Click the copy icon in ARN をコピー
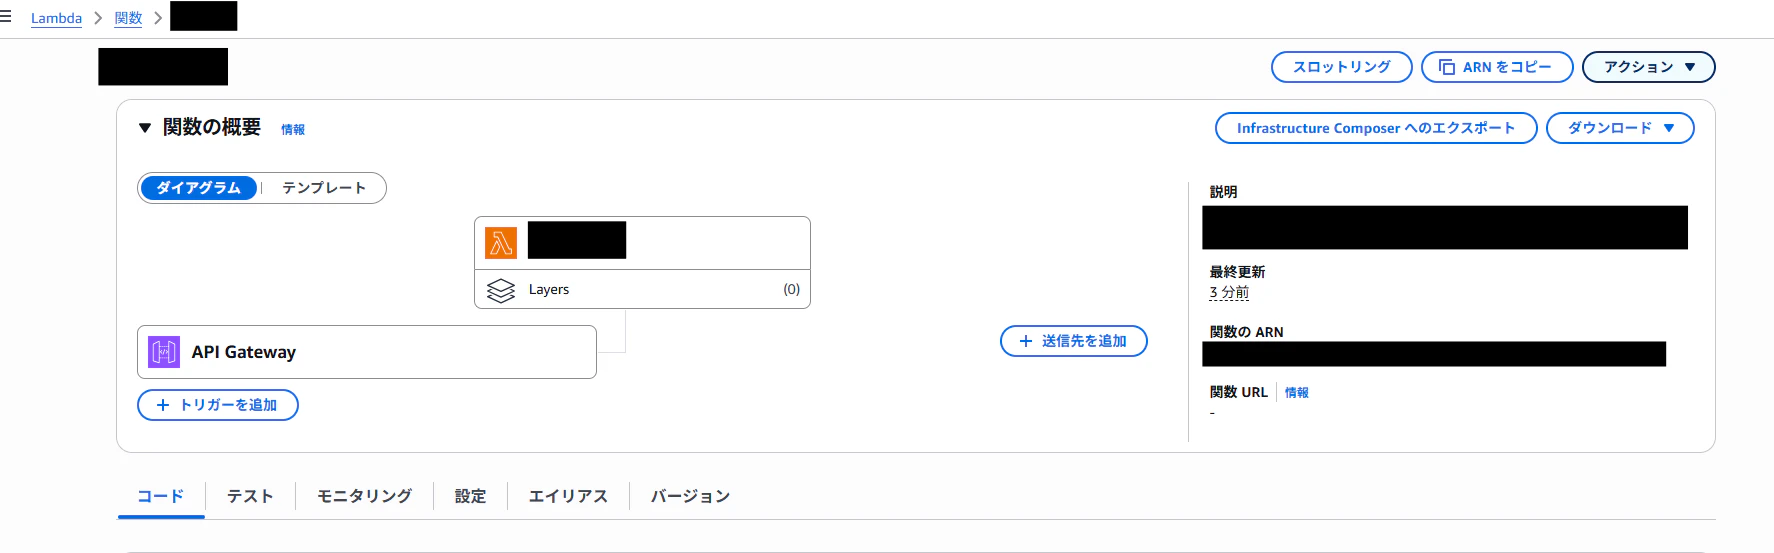Screen dimensions: 1774x553 (x=1447, y=67)
